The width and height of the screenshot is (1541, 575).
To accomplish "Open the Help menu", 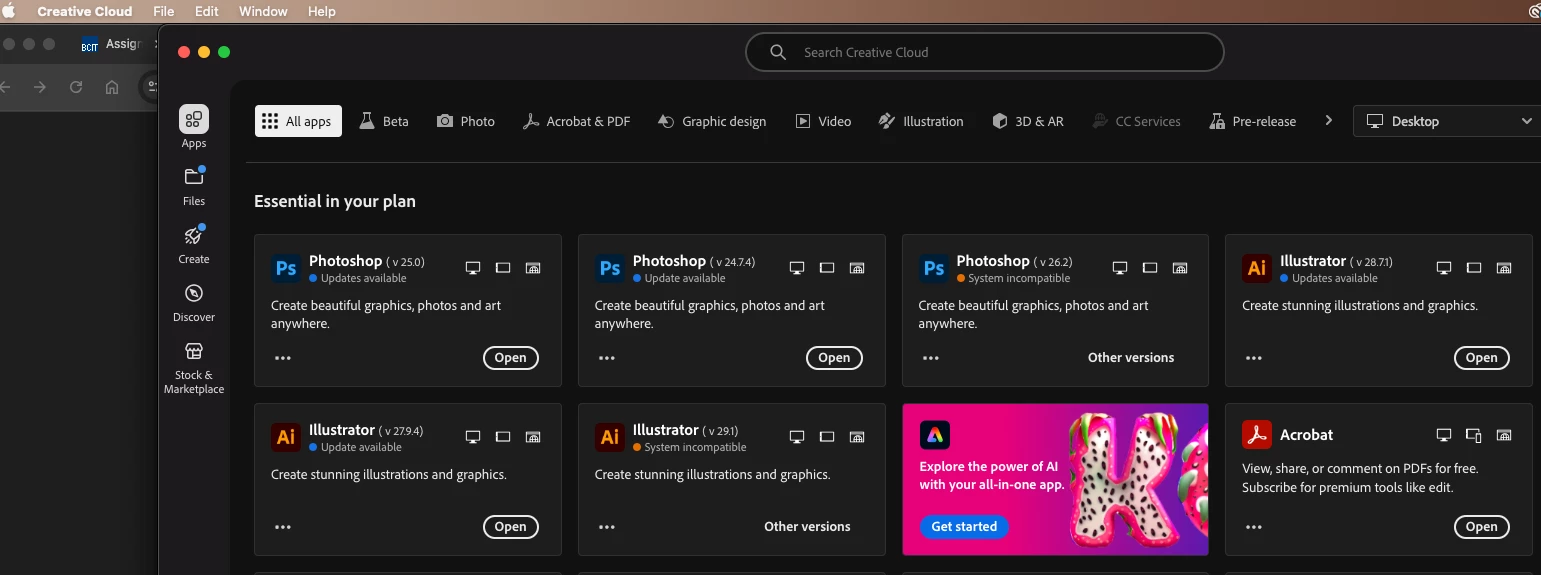I will 322,11.
